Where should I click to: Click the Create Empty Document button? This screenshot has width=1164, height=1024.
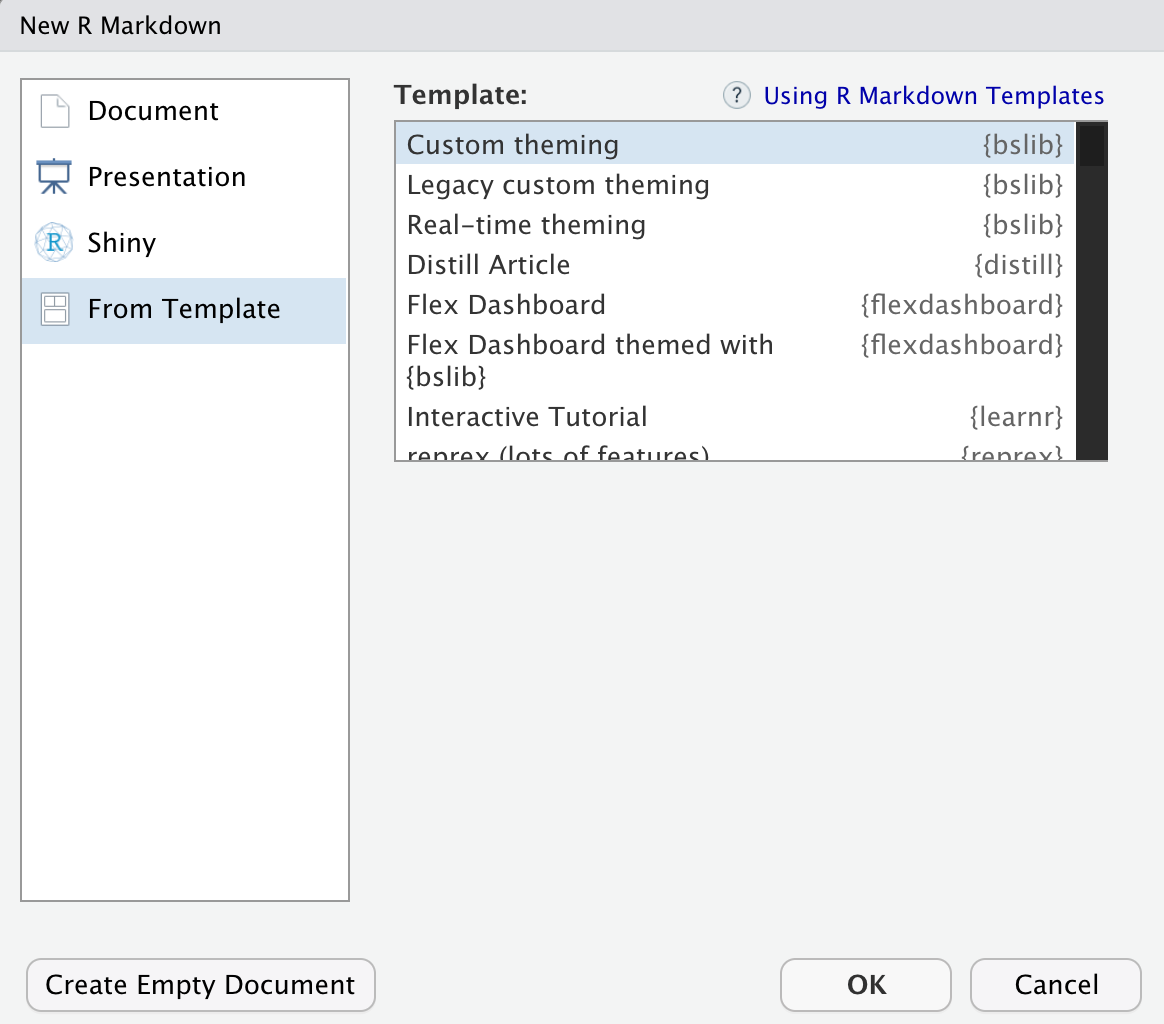point(200,985)
